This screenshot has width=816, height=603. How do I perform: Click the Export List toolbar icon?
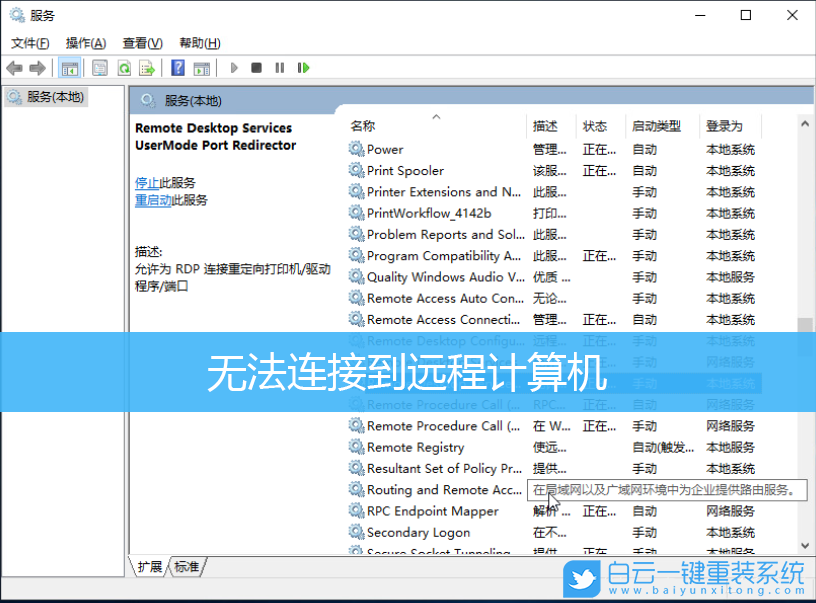146,67
